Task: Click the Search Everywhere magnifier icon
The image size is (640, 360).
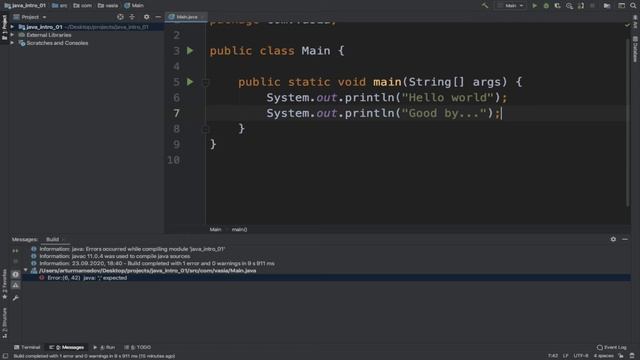Action: point(633,6)
